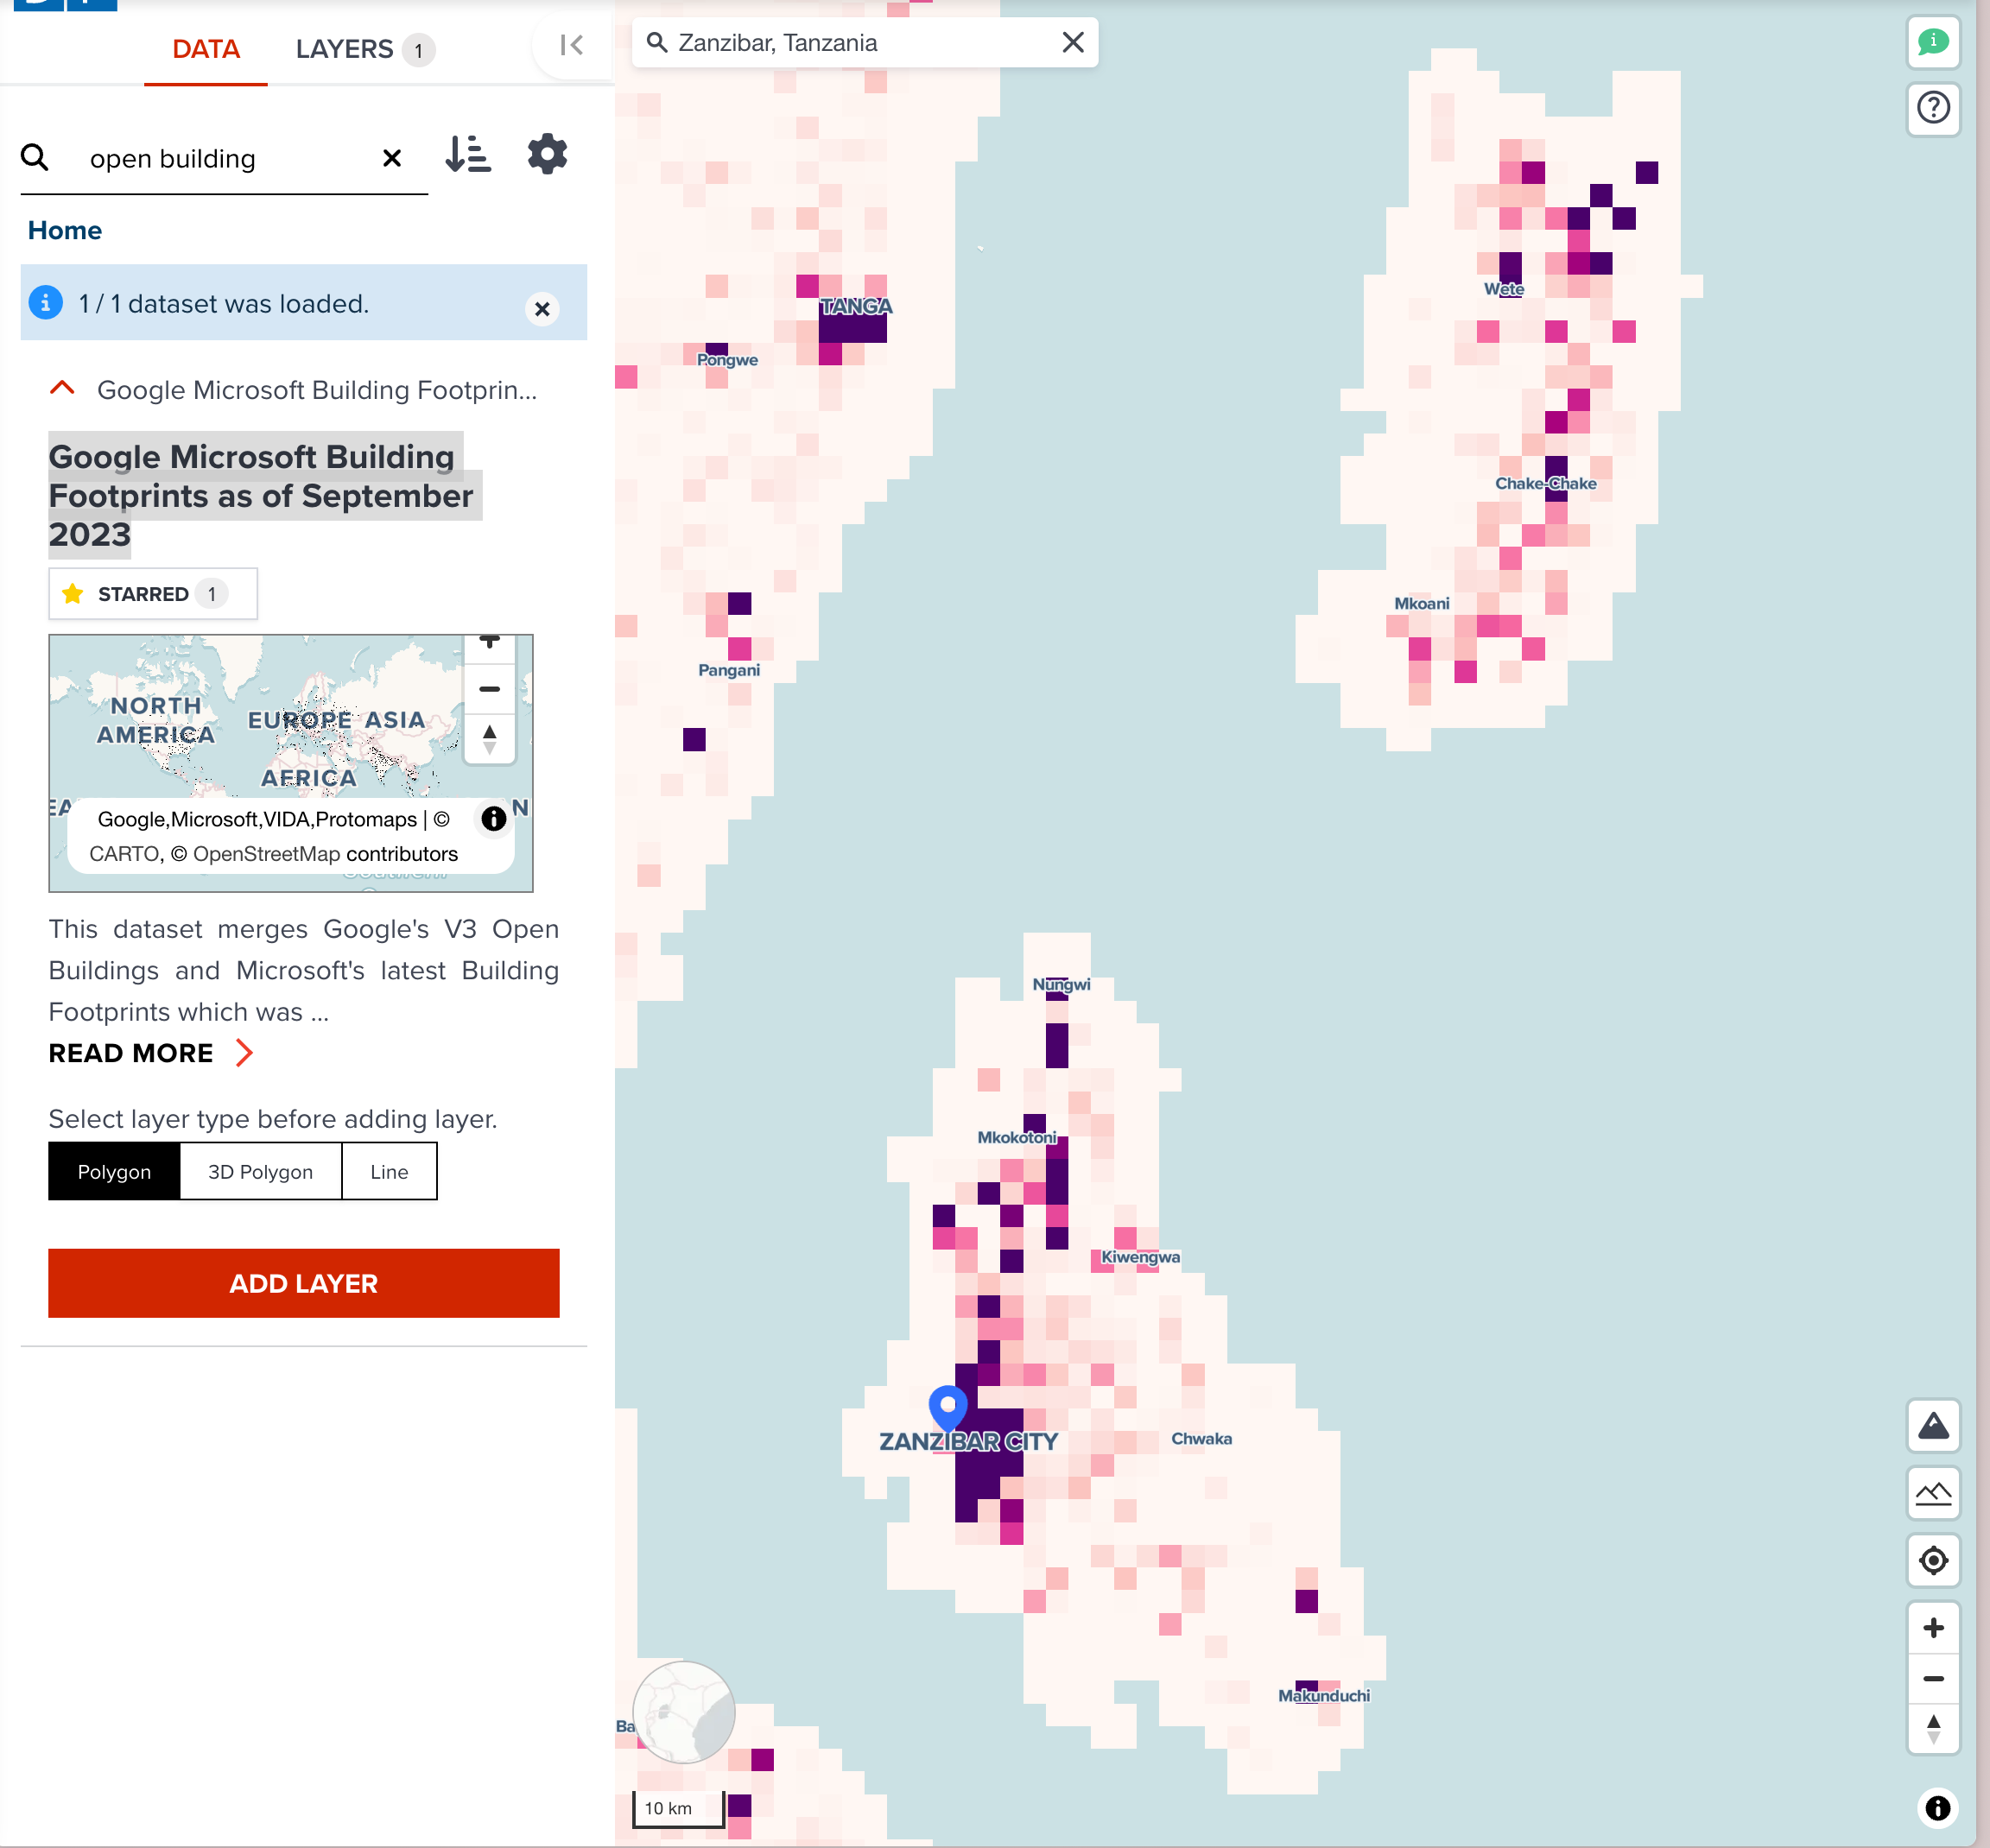Image resolution: width=1990 pixels, height=1848 pixels.
Task: Select the Polygon layer type
Action: (x=114, y=1171)
